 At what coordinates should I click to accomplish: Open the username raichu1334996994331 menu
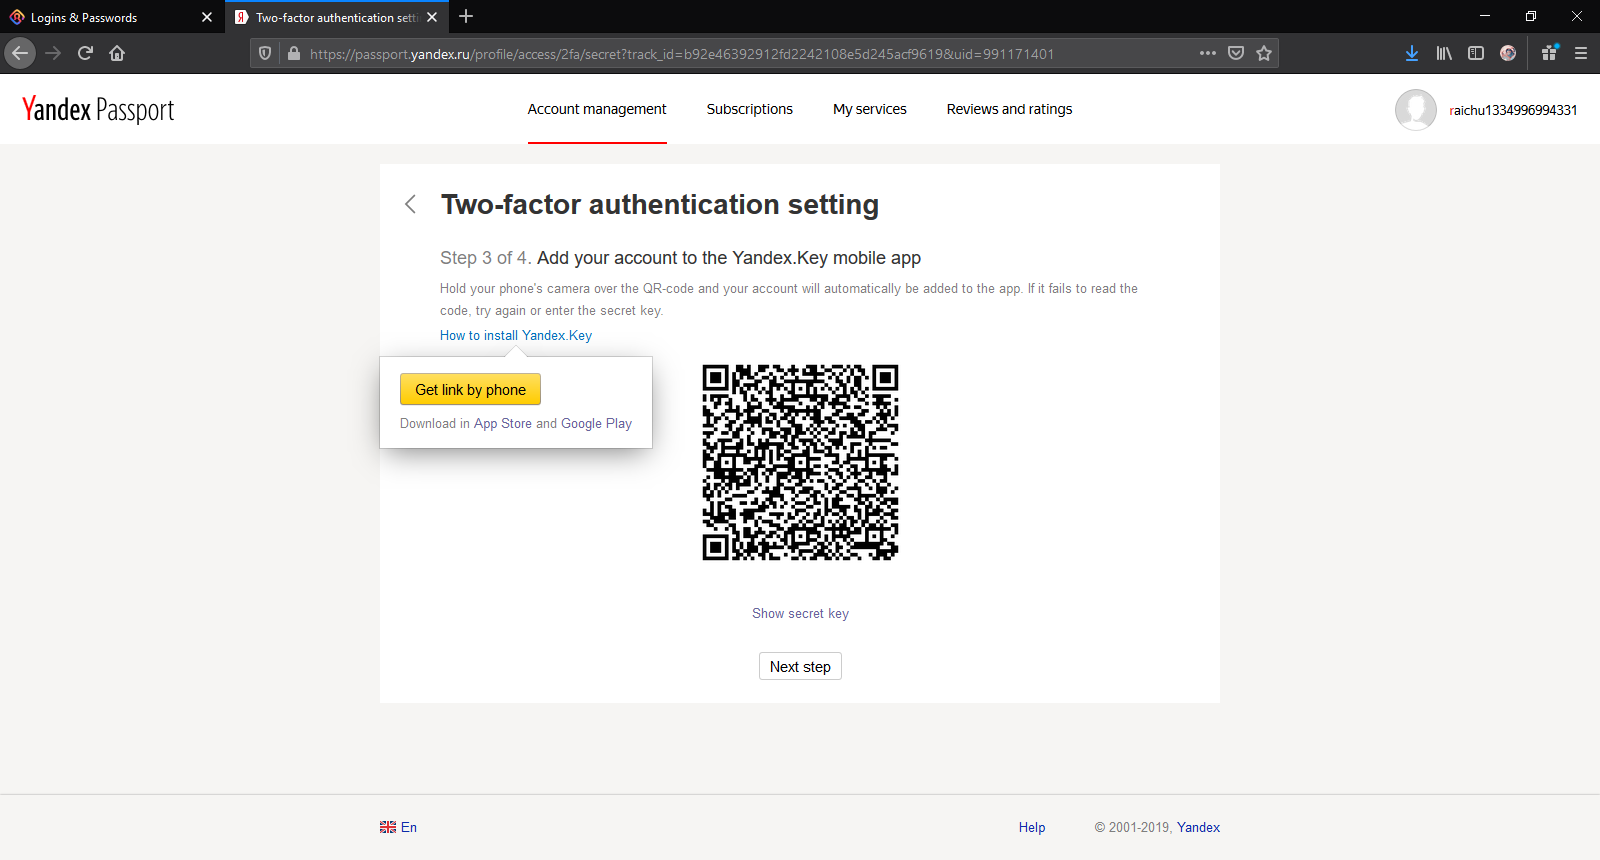coord(1513,110)
